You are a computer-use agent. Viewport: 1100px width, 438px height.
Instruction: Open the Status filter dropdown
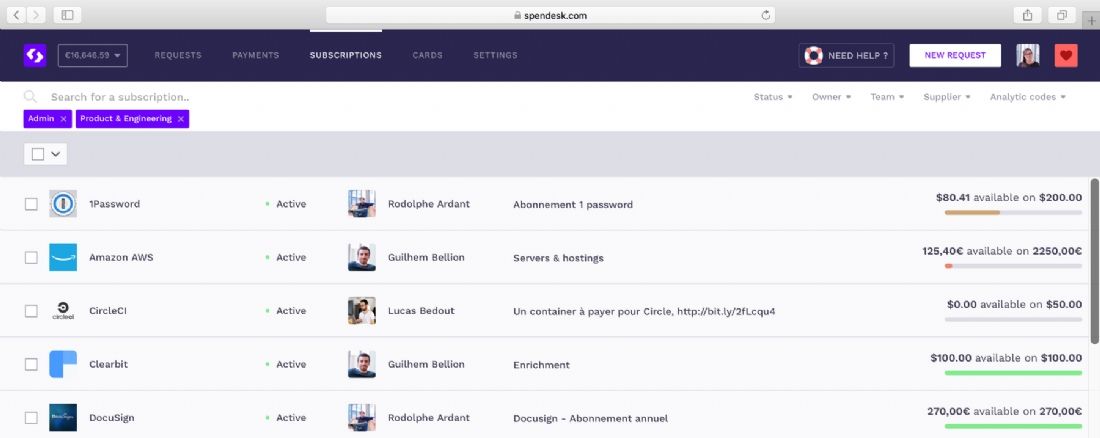[x=773, y=97]
